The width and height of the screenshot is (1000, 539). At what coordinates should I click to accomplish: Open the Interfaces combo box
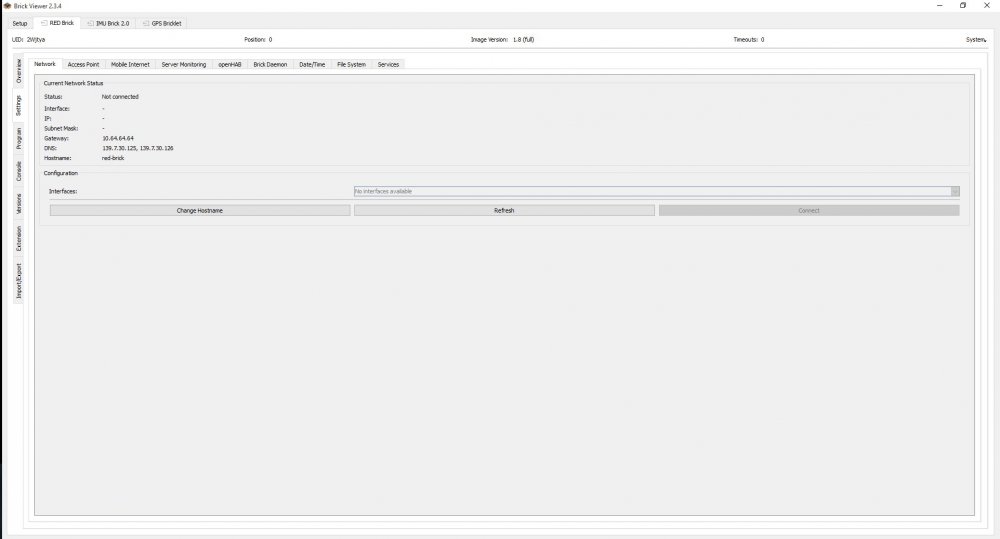click(x=656, y=191)
